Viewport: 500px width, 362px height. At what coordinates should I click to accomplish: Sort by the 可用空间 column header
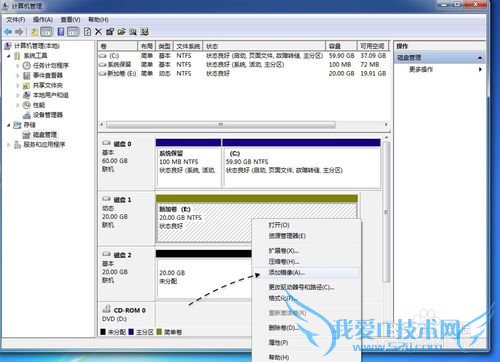[x=373, y=46]
